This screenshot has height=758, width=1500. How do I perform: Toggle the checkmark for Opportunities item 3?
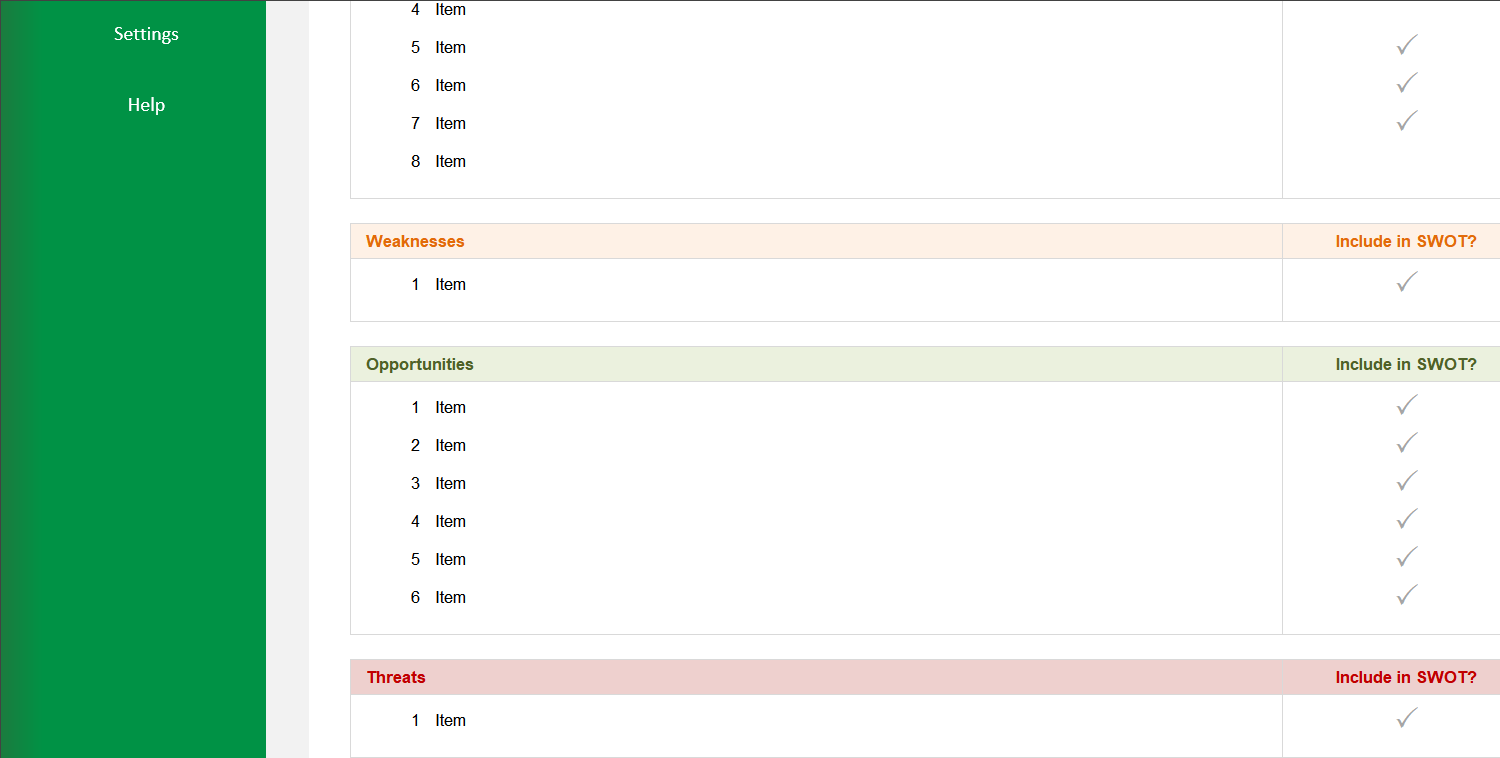pos(1406,480)
